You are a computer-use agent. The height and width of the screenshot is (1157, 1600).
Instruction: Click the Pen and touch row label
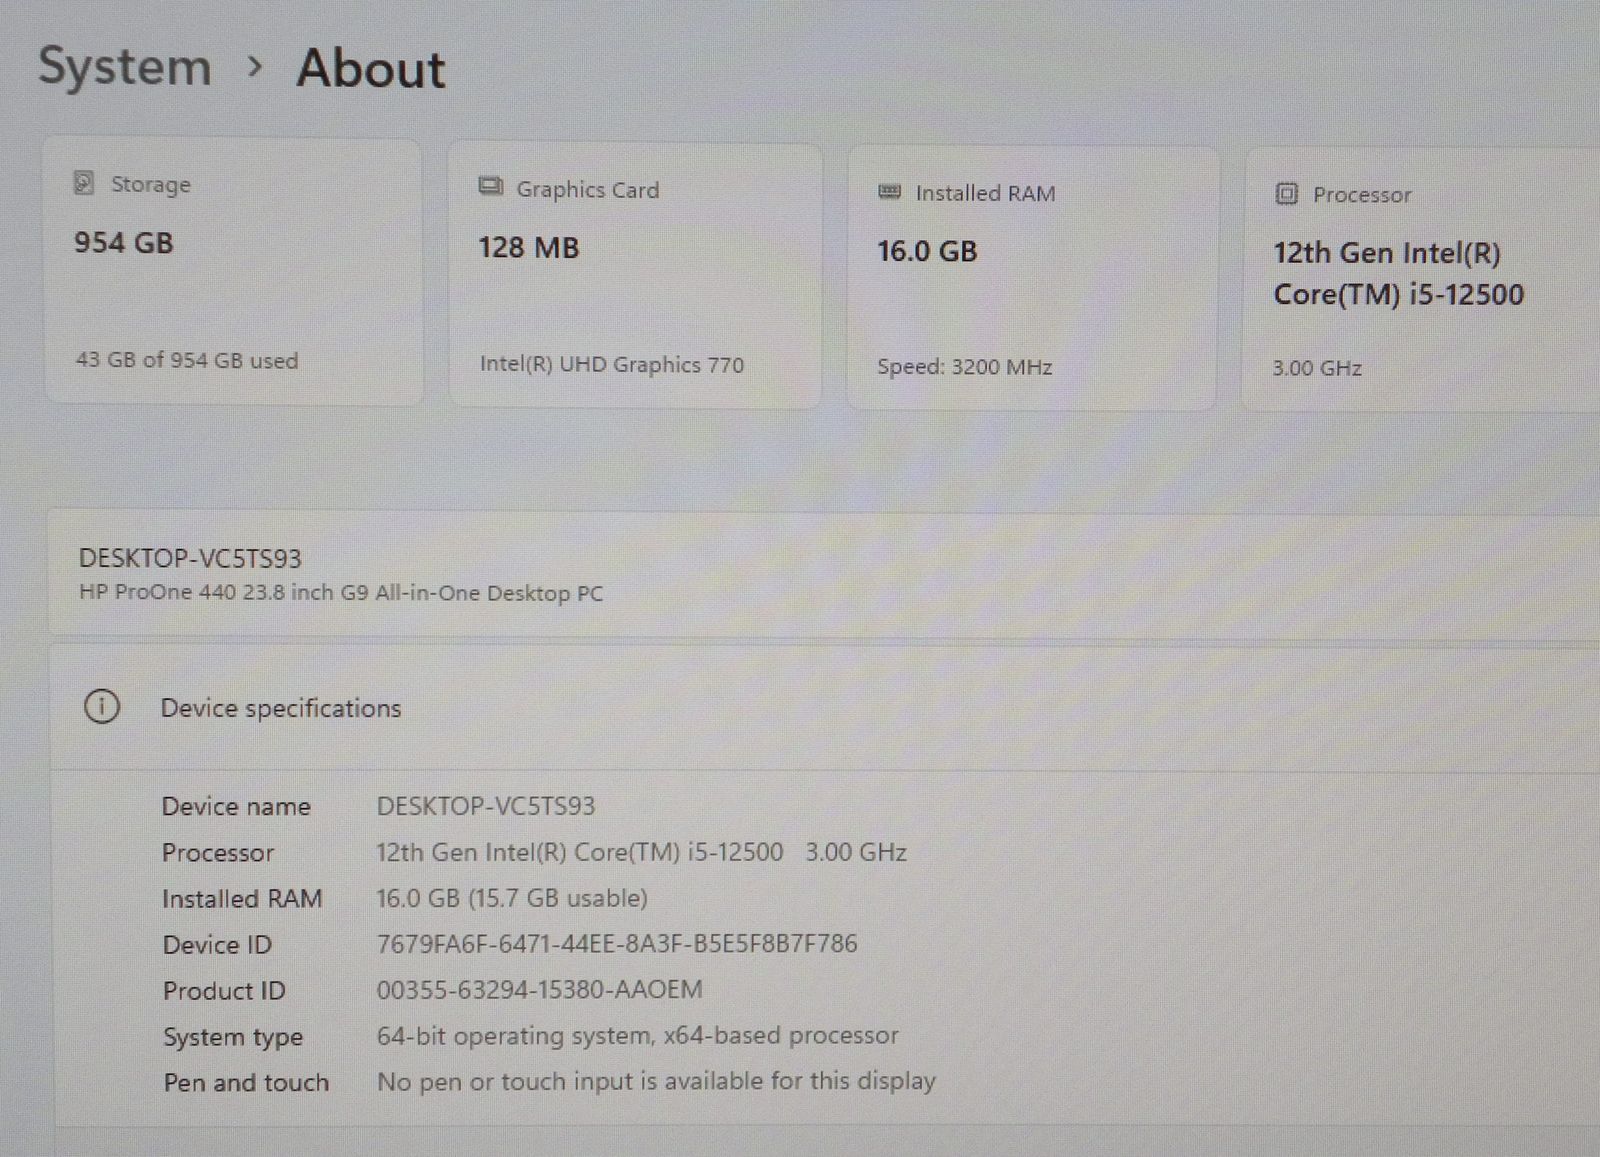[246, 1082]
